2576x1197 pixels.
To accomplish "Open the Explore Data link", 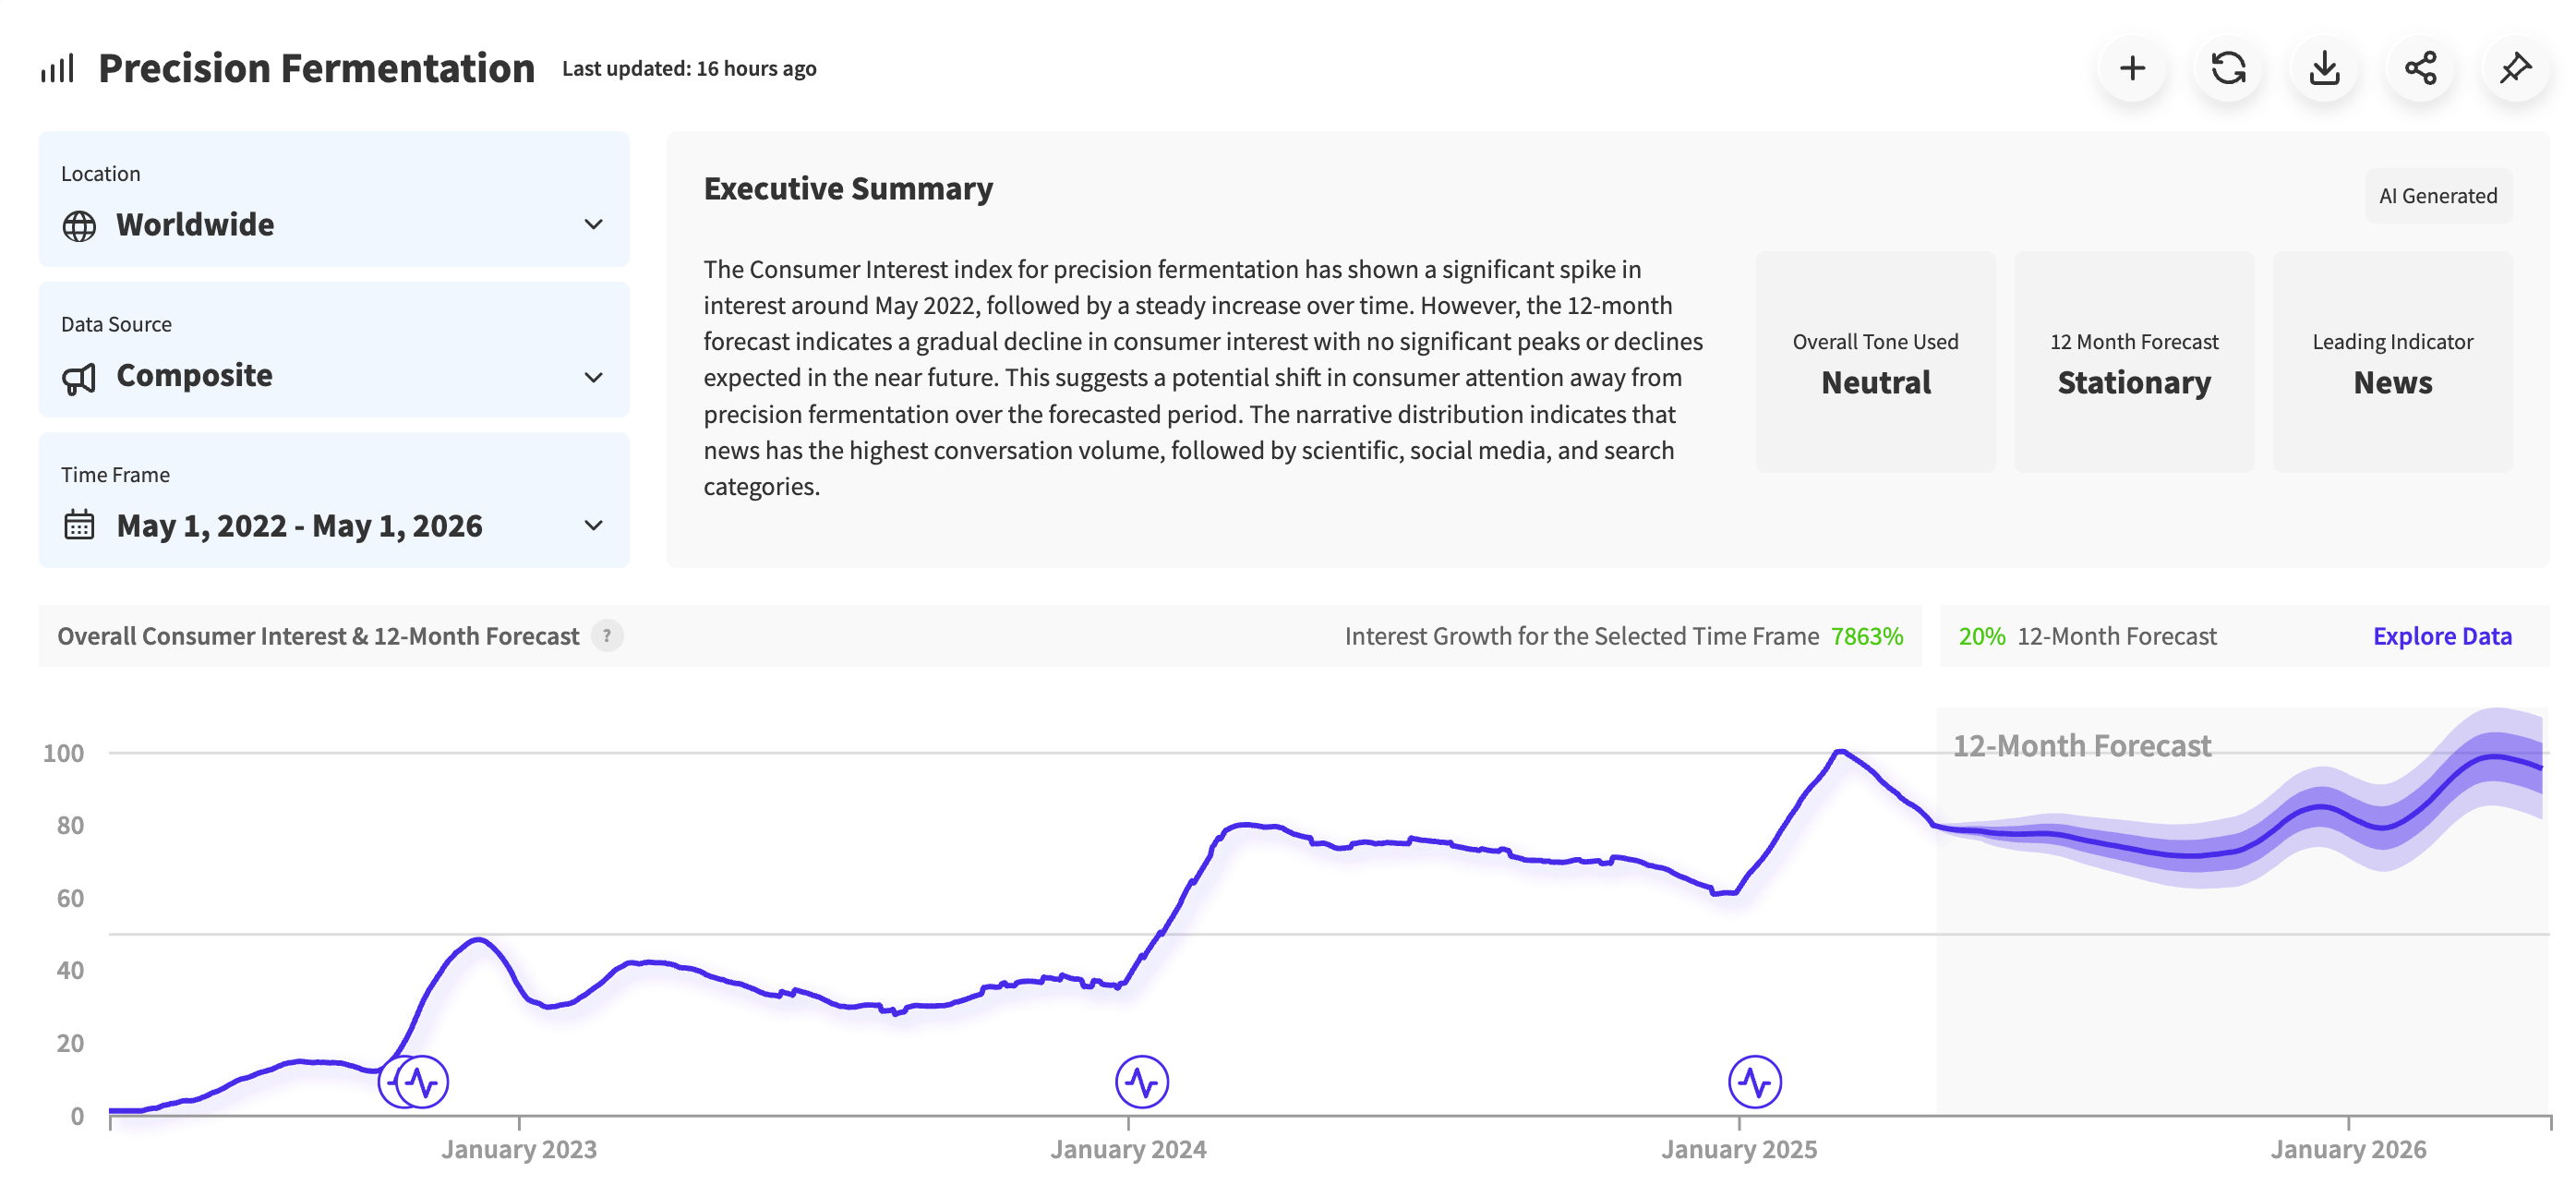I will click(x=2441, y=636).
